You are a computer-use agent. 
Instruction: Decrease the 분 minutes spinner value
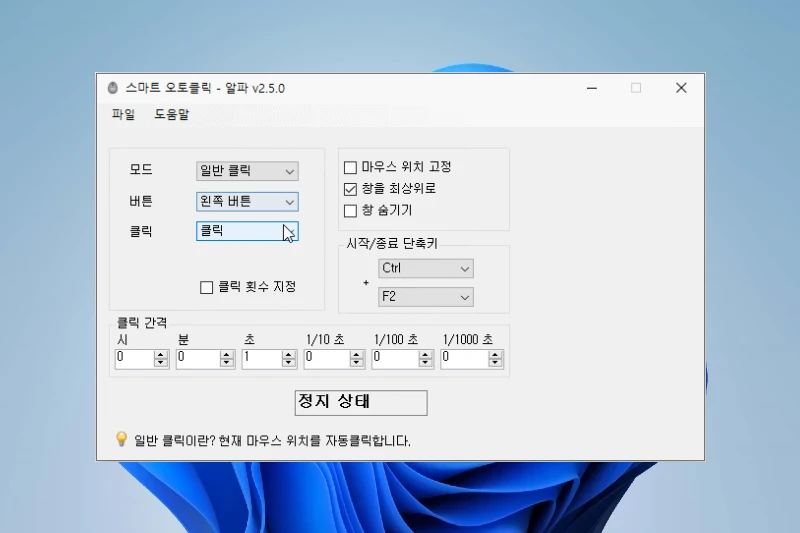point(227,363)
